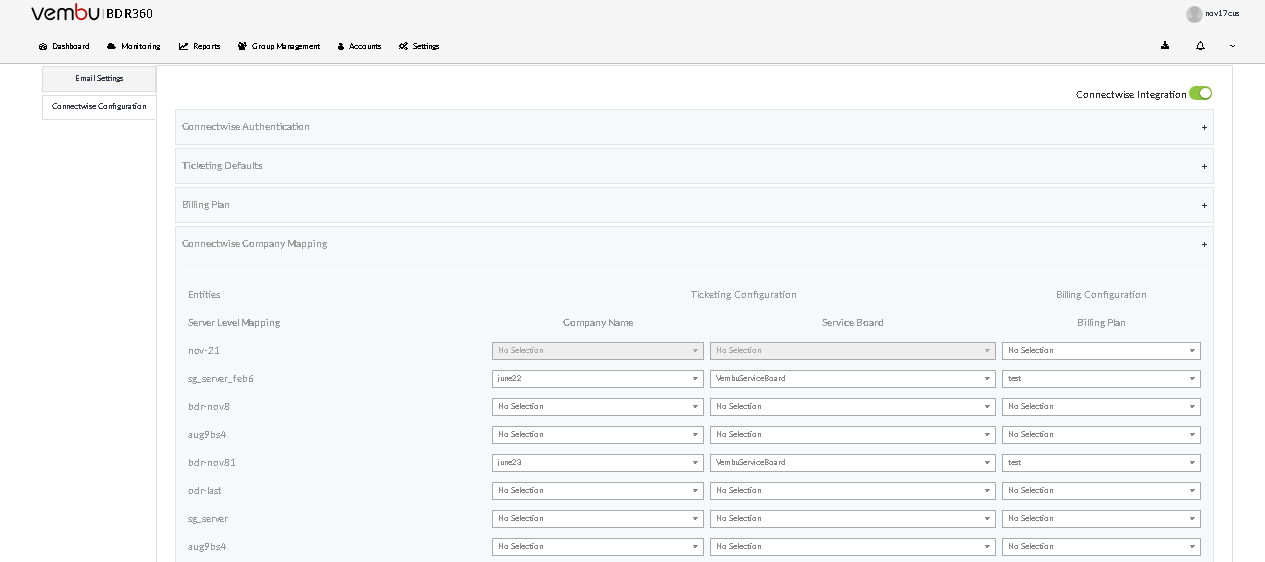Click the nov17cus username text
This screenshot has height=562, width=1265.
coord(1222,14)
